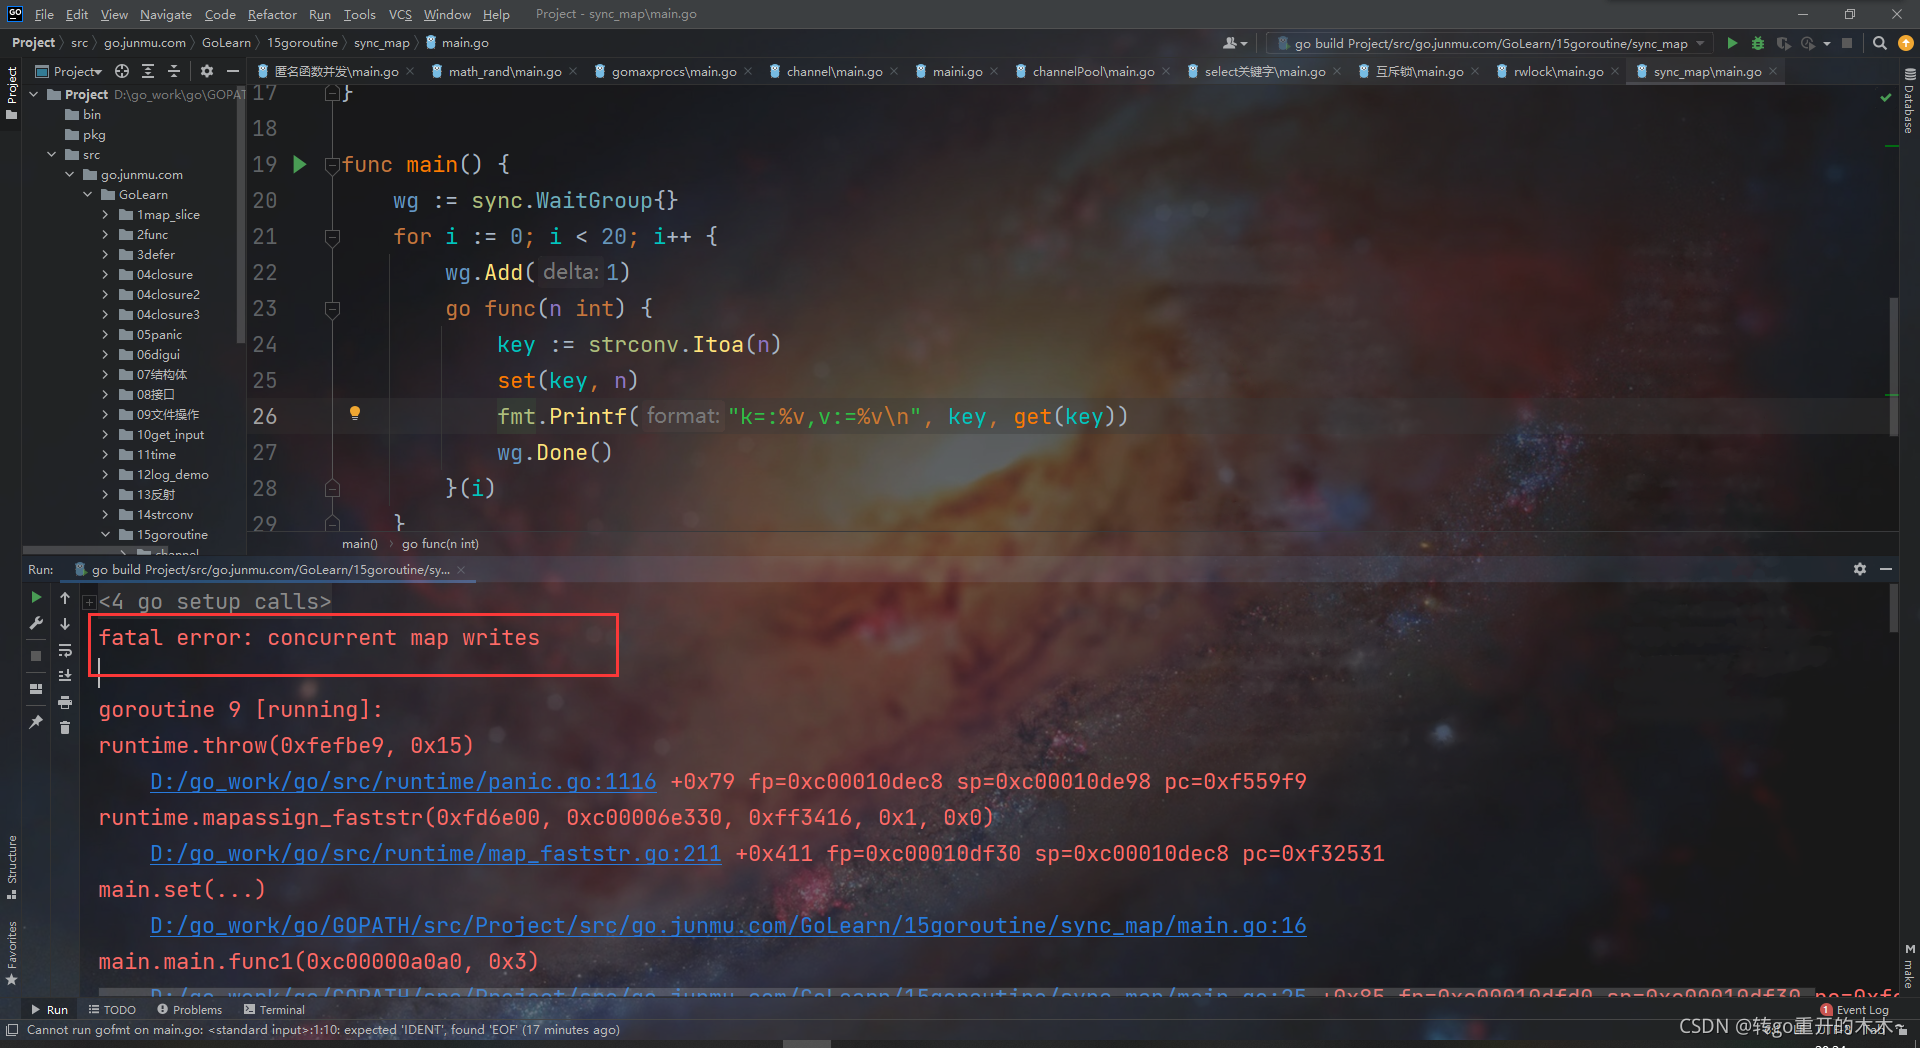
Task: Expand the 1map_slice folder
Action: tap(105, 214)
